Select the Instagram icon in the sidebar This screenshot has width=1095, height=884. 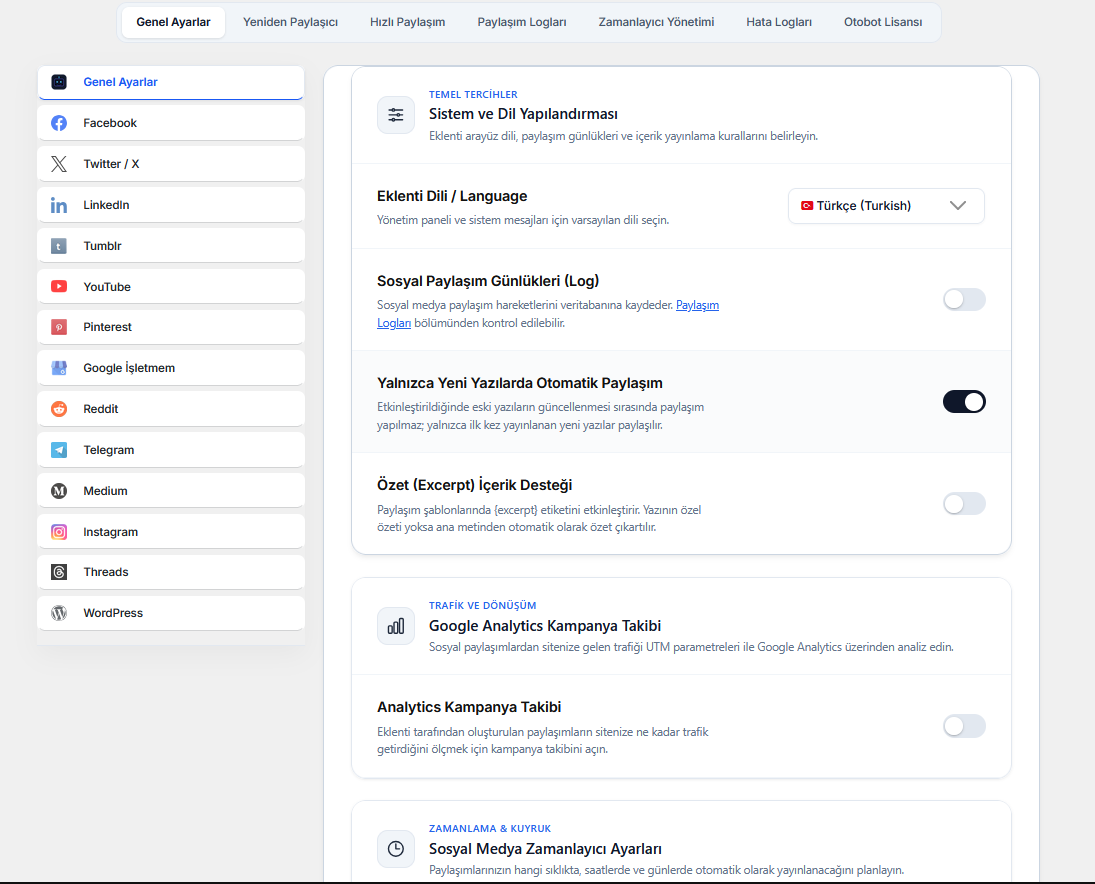[59, 532]
